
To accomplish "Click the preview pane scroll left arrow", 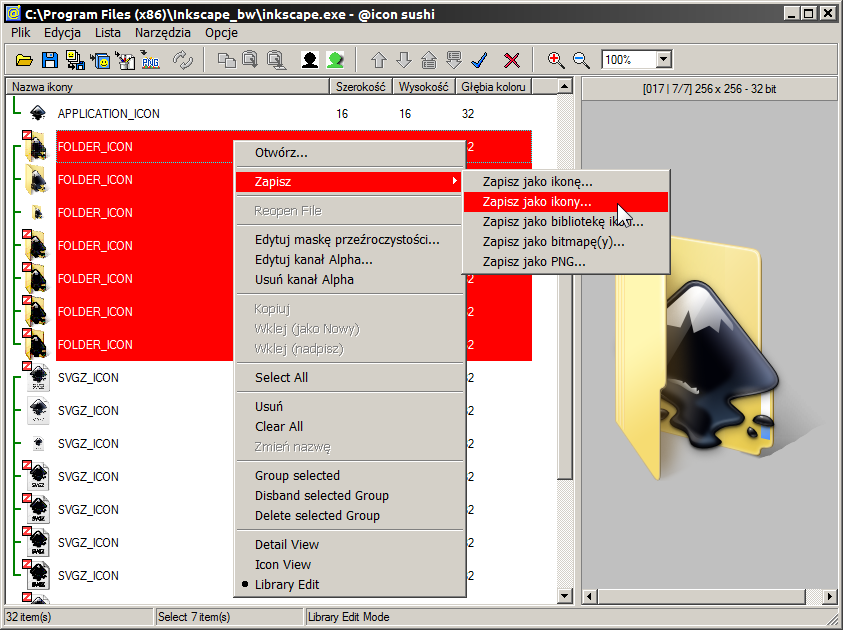I will (x=590, y=596).
